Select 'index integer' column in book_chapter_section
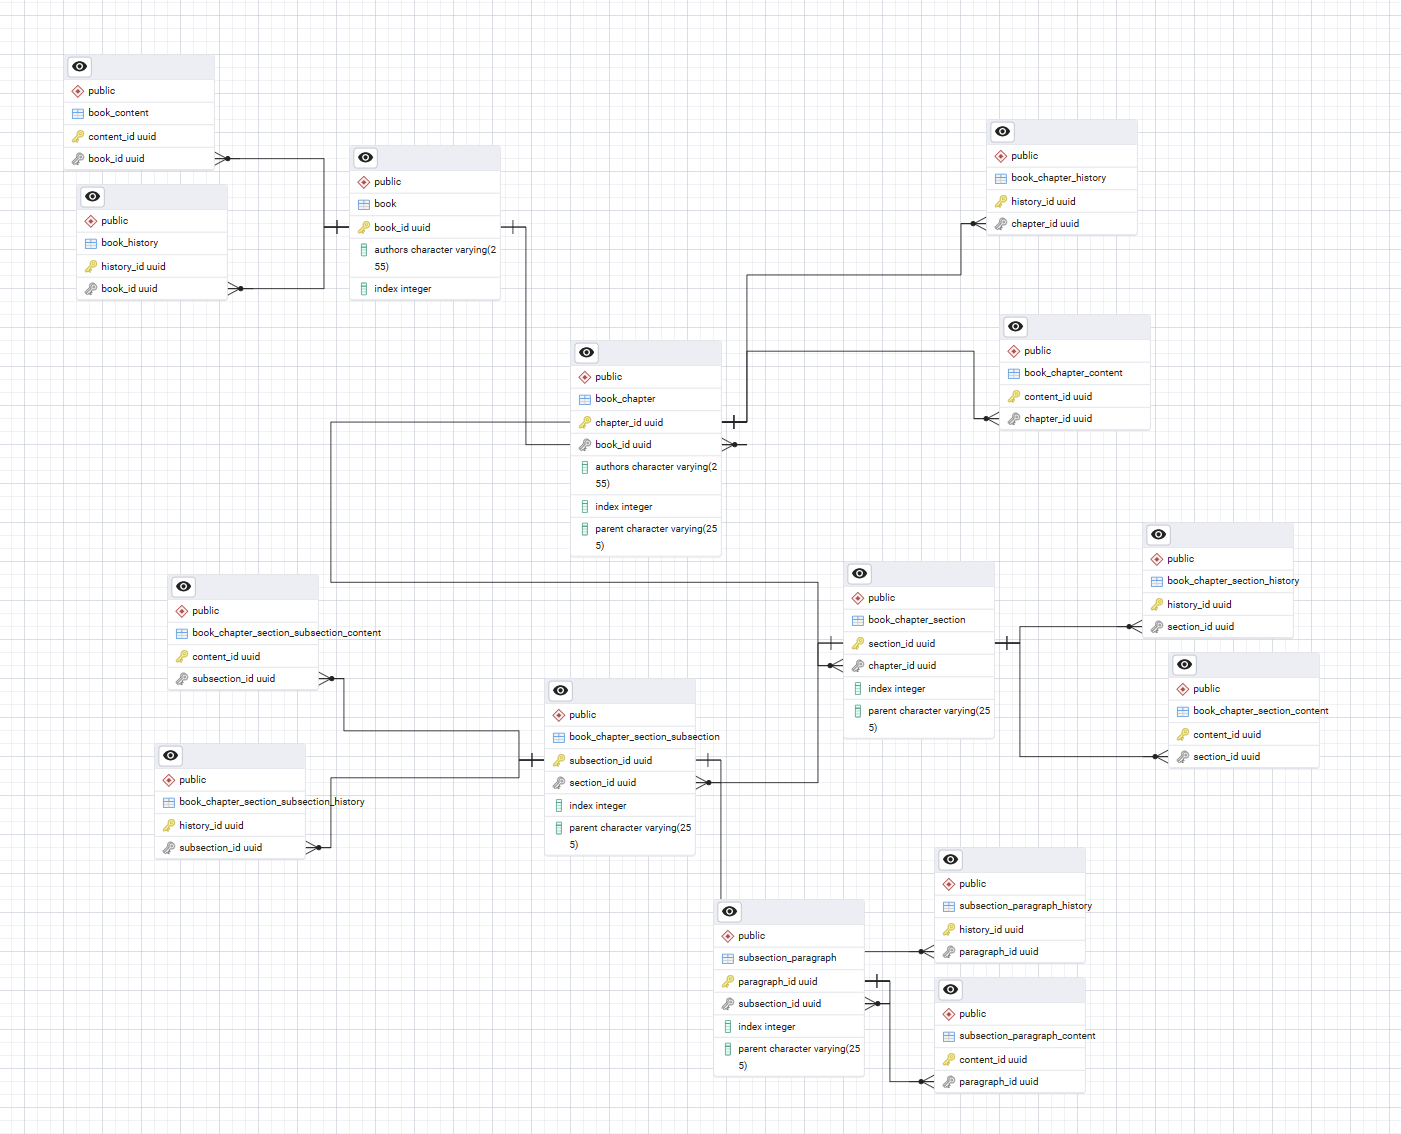This screenshot has height=1134, width=1401. click(x=919, y=689)
